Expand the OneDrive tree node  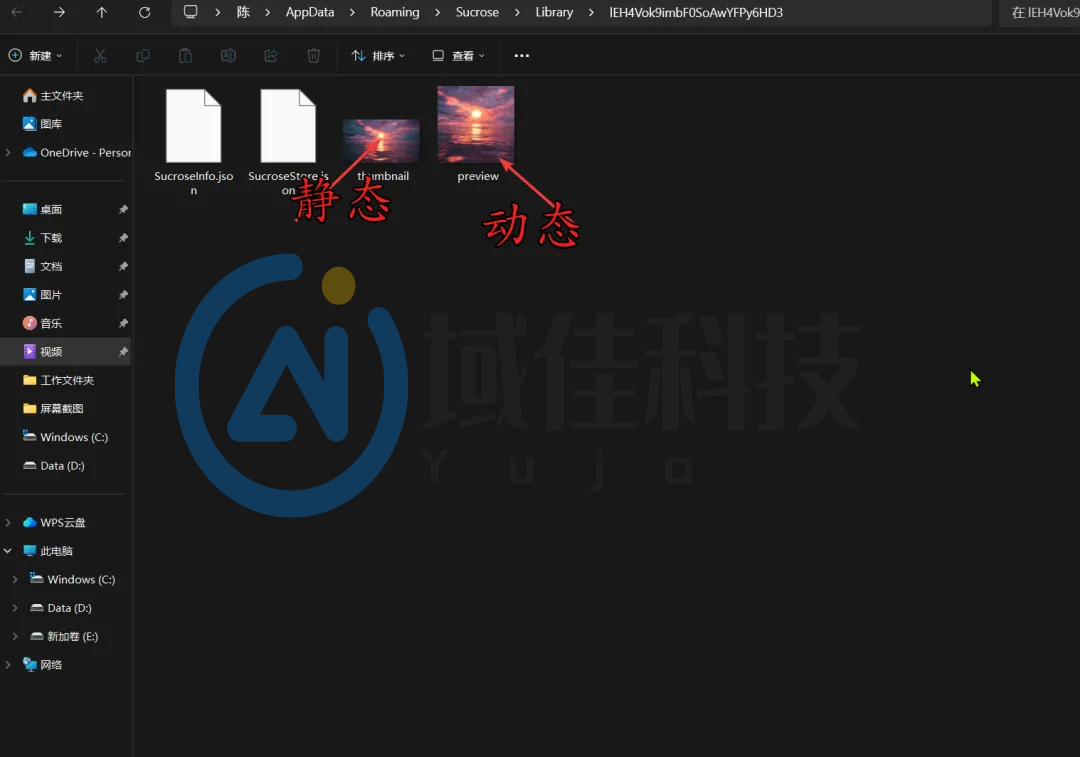click(x=8, y=152)
